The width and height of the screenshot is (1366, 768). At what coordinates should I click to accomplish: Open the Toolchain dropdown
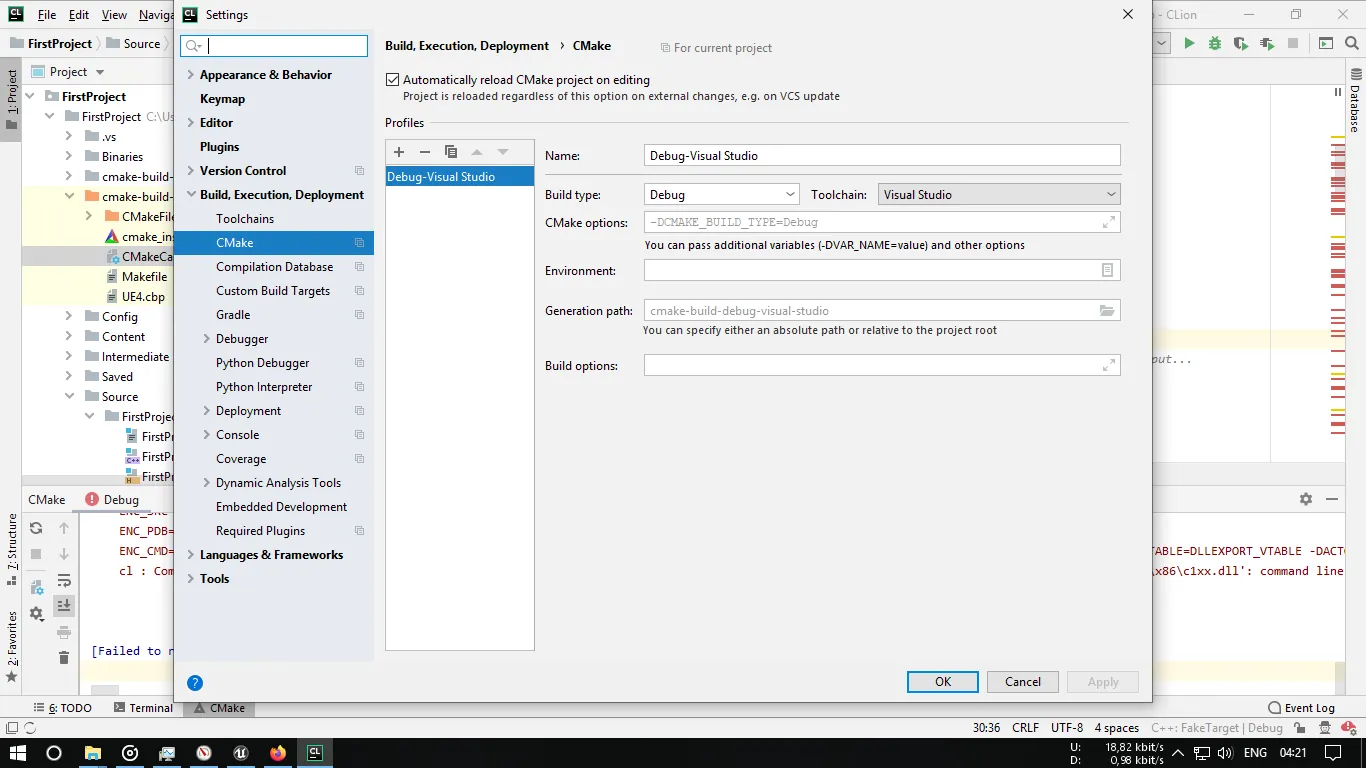[x=999, y=195]
